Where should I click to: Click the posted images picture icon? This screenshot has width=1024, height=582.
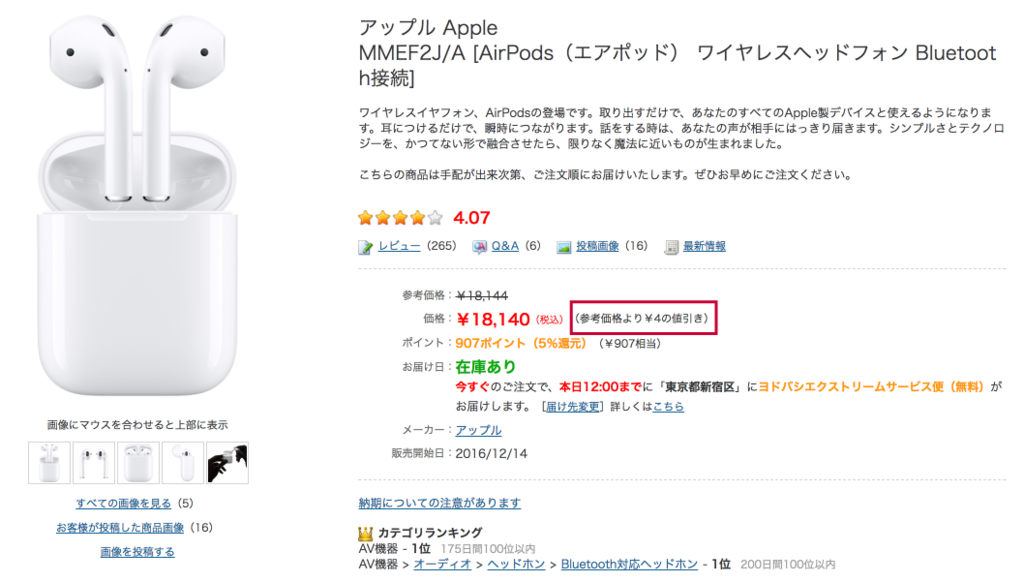[564, 247]
